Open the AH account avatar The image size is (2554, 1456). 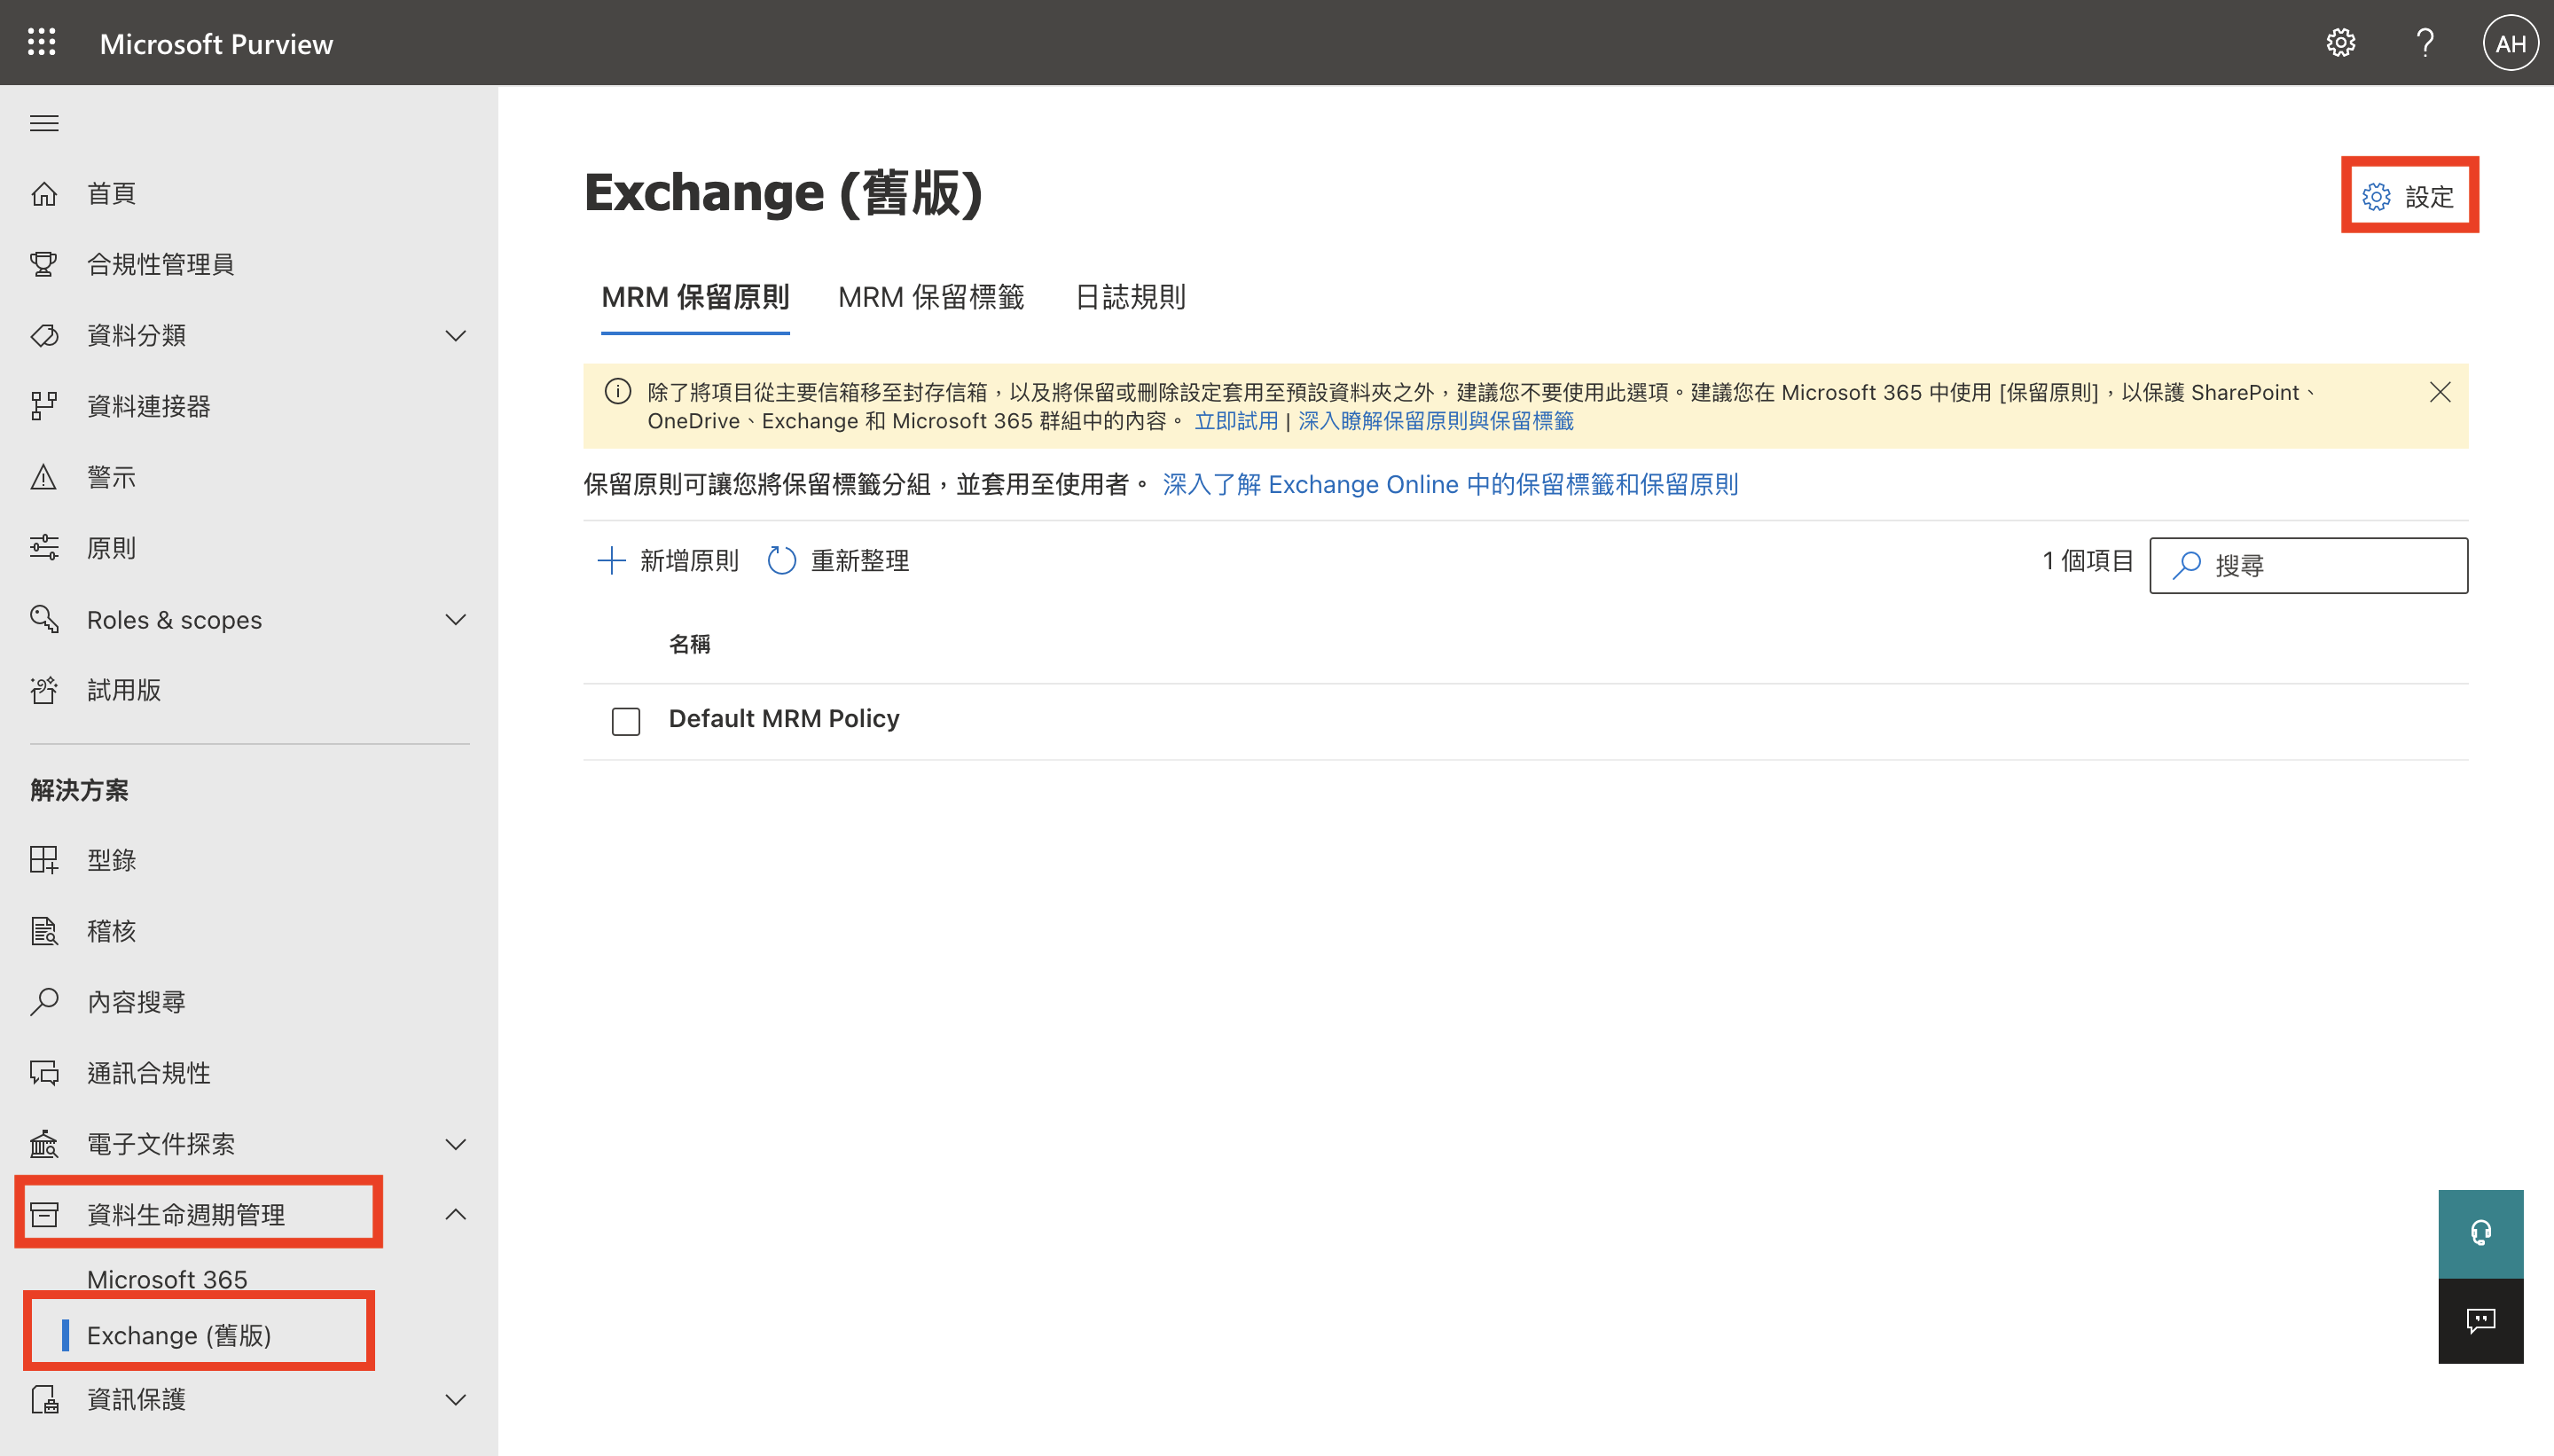2510,43
